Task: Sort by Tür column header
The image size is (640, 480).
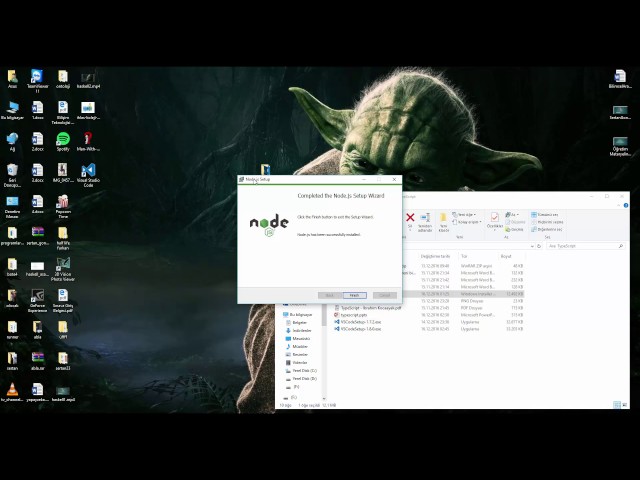Action: [x=464, y=256]
